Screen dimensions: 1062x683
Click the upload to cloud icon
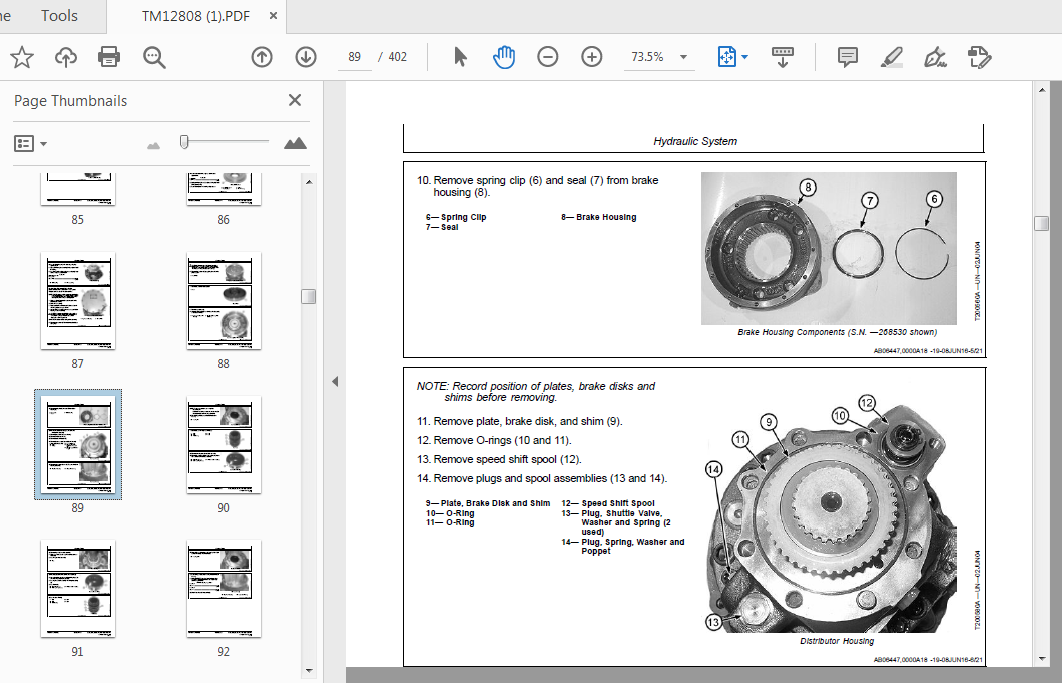point(66,57)
